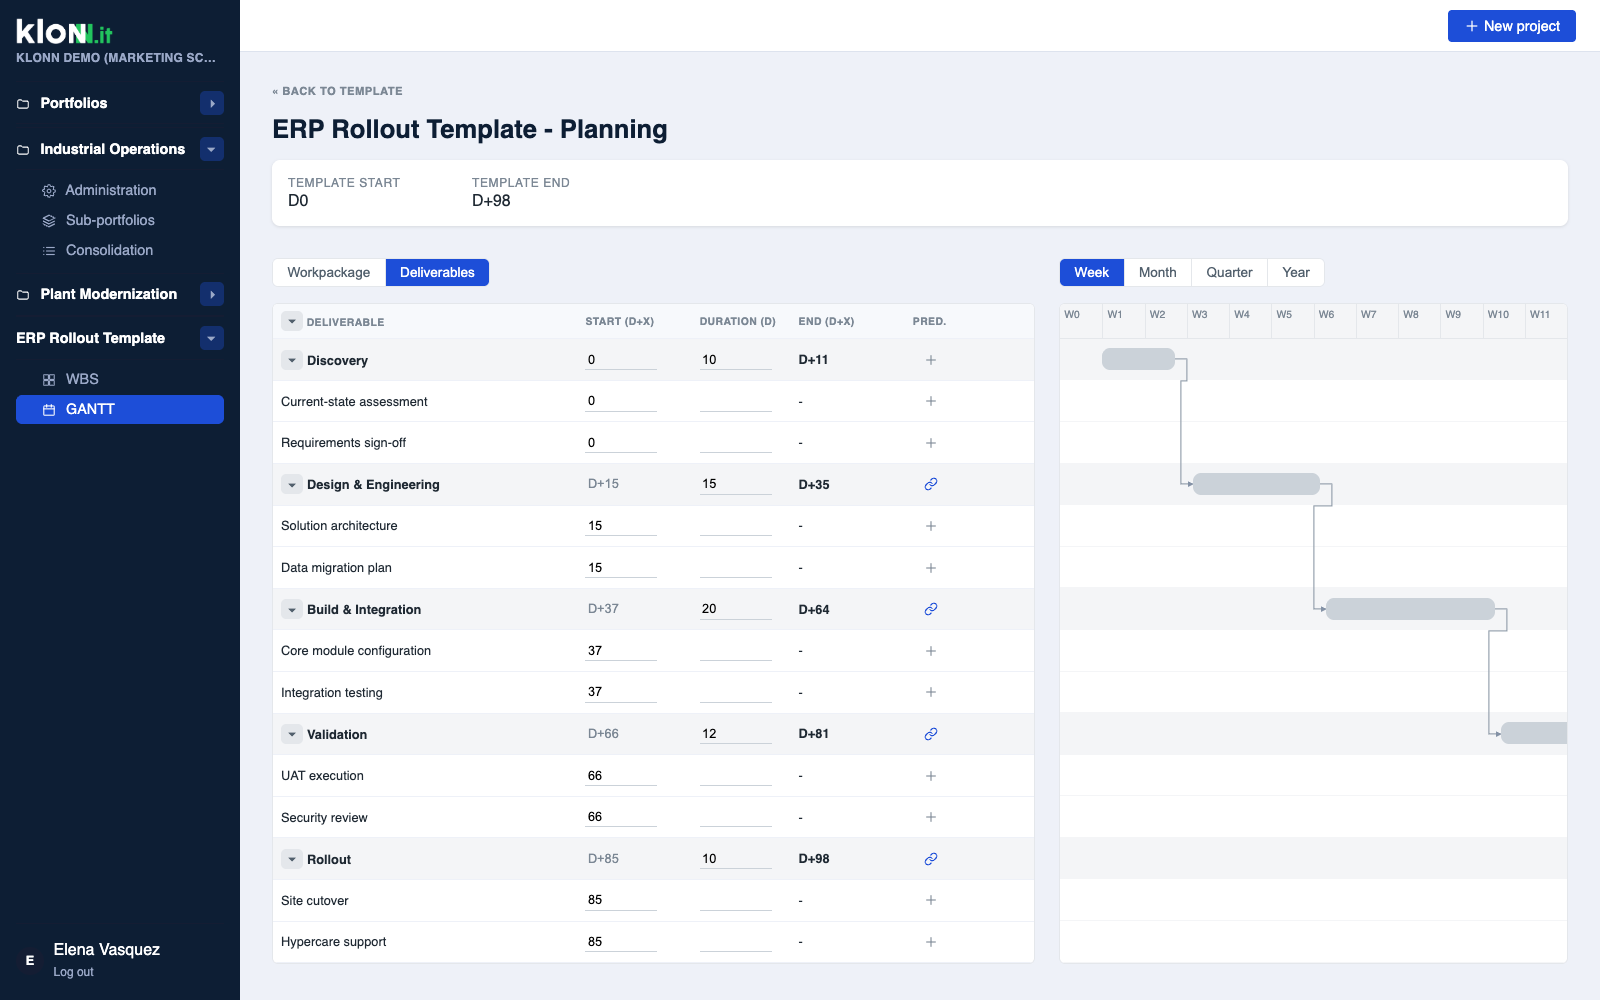Open predecessor link for Validation row
The image size is (1600, 1000).
tap(931, 734)
